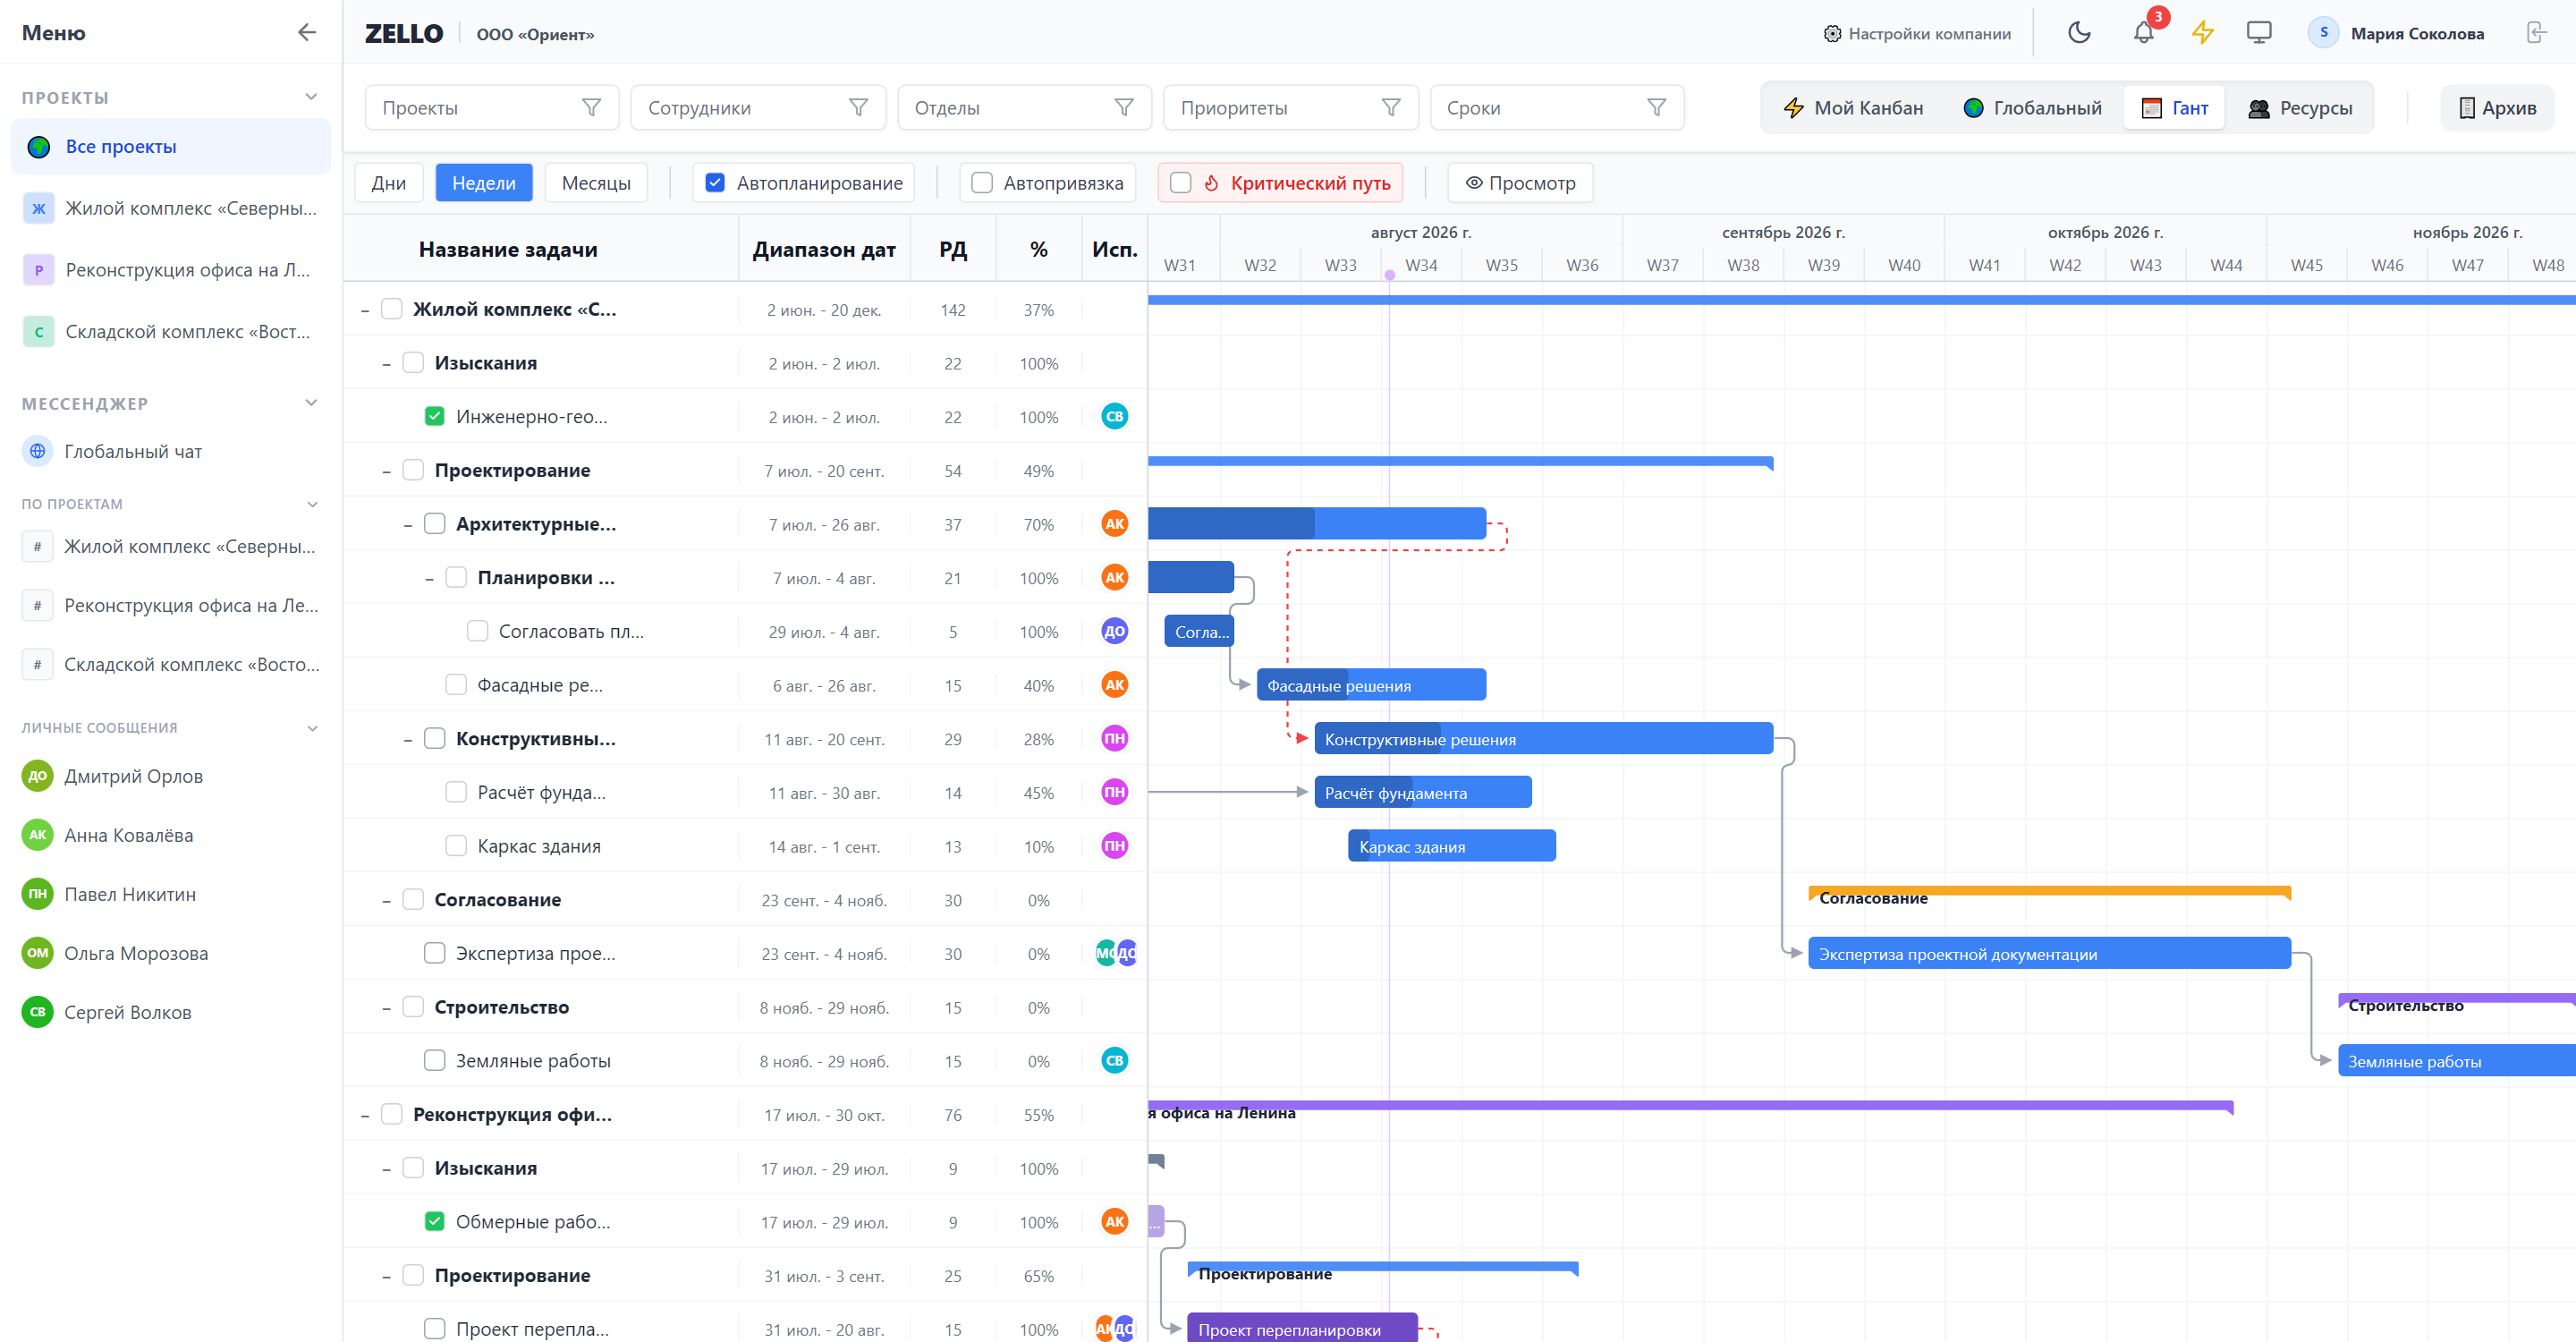
Task: Open the Сотрудники filter dropdown
Action: 758,107
